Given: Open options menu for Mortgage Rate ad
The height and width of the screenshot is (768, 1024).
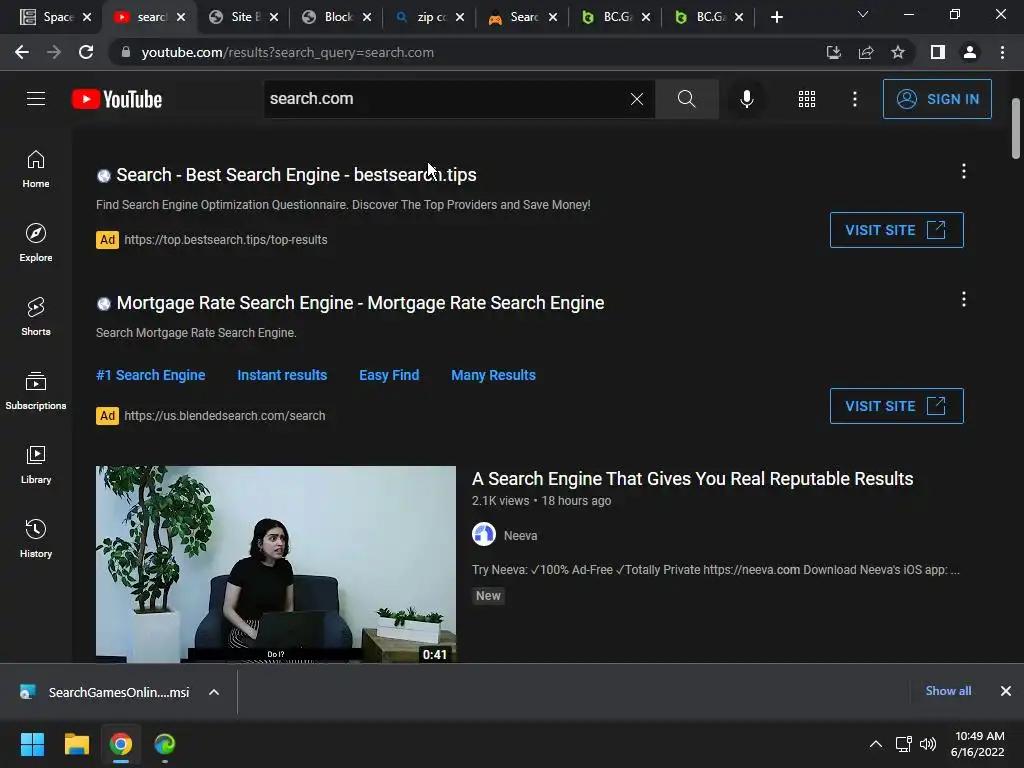Looking at the screenshot, I should coord(963,299).
